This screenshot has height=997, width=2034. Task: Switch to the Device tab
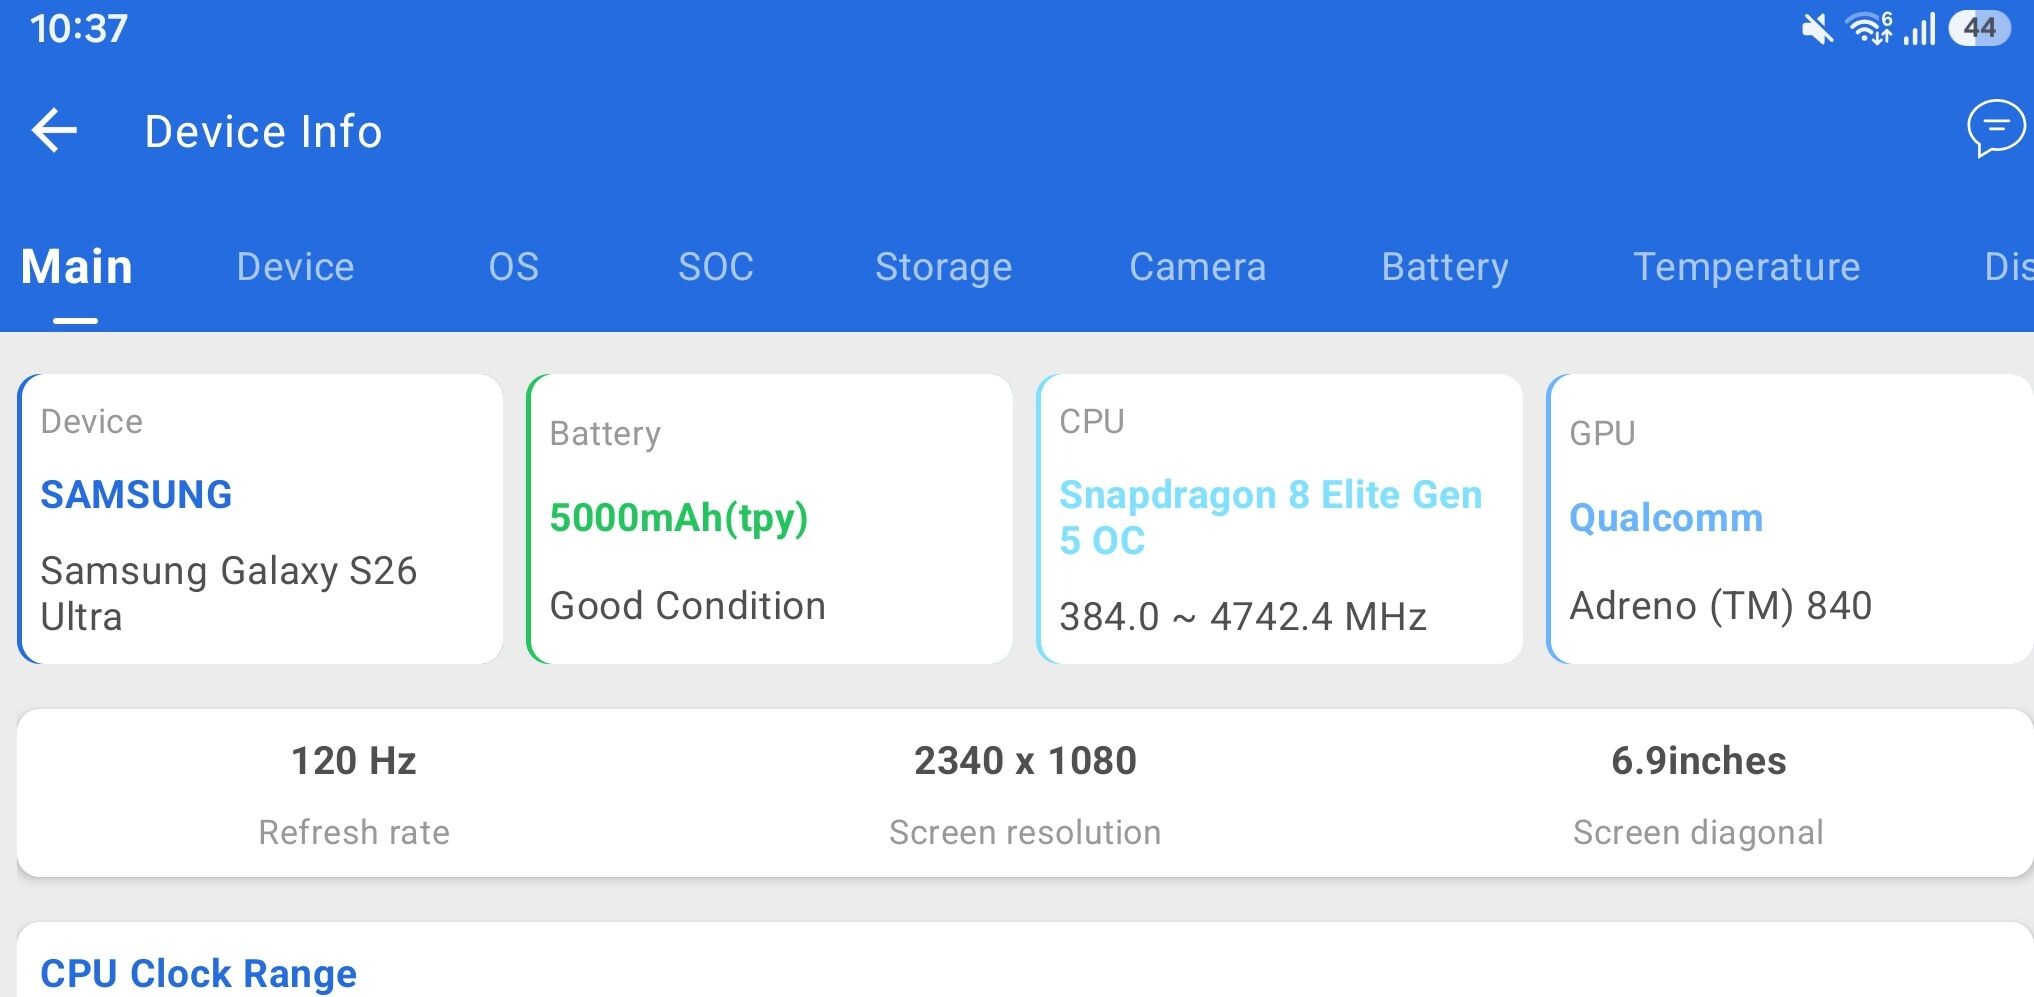coord(295,267)
